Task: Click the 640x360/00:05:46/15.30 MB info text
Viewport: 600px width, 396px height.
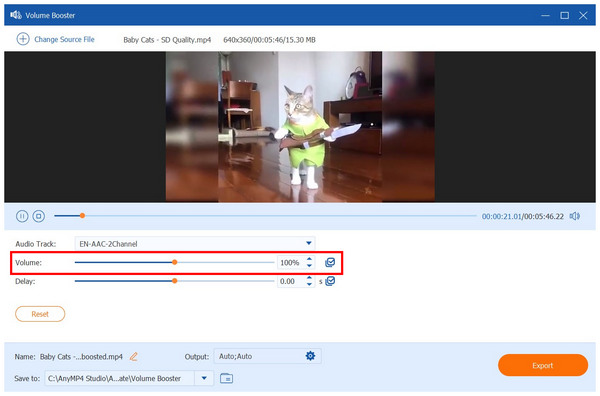Action: 269,40
